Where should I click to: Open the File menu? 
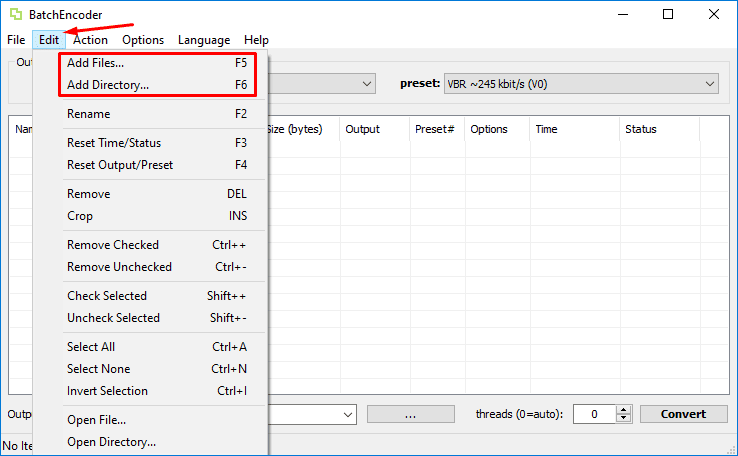coord(16,40)
